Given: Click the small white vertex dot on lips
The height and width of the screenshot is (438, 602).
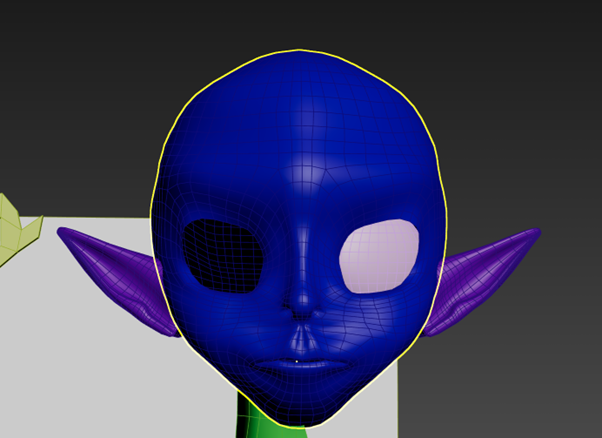Looking at the screenshot, I should pos(299,359).
